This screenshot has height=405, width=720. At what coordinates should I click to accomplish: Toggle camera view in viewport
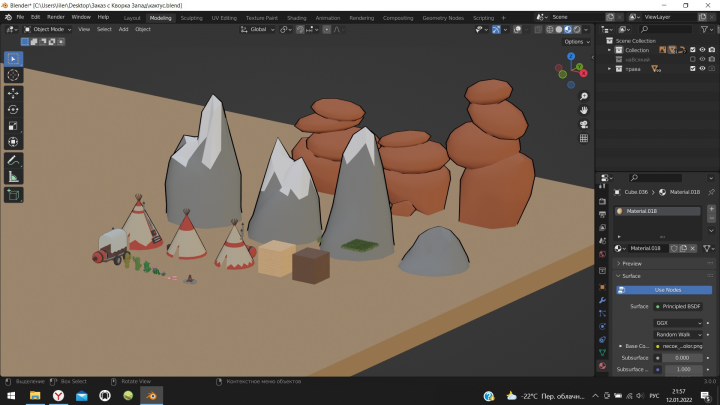tap(584, 124)
